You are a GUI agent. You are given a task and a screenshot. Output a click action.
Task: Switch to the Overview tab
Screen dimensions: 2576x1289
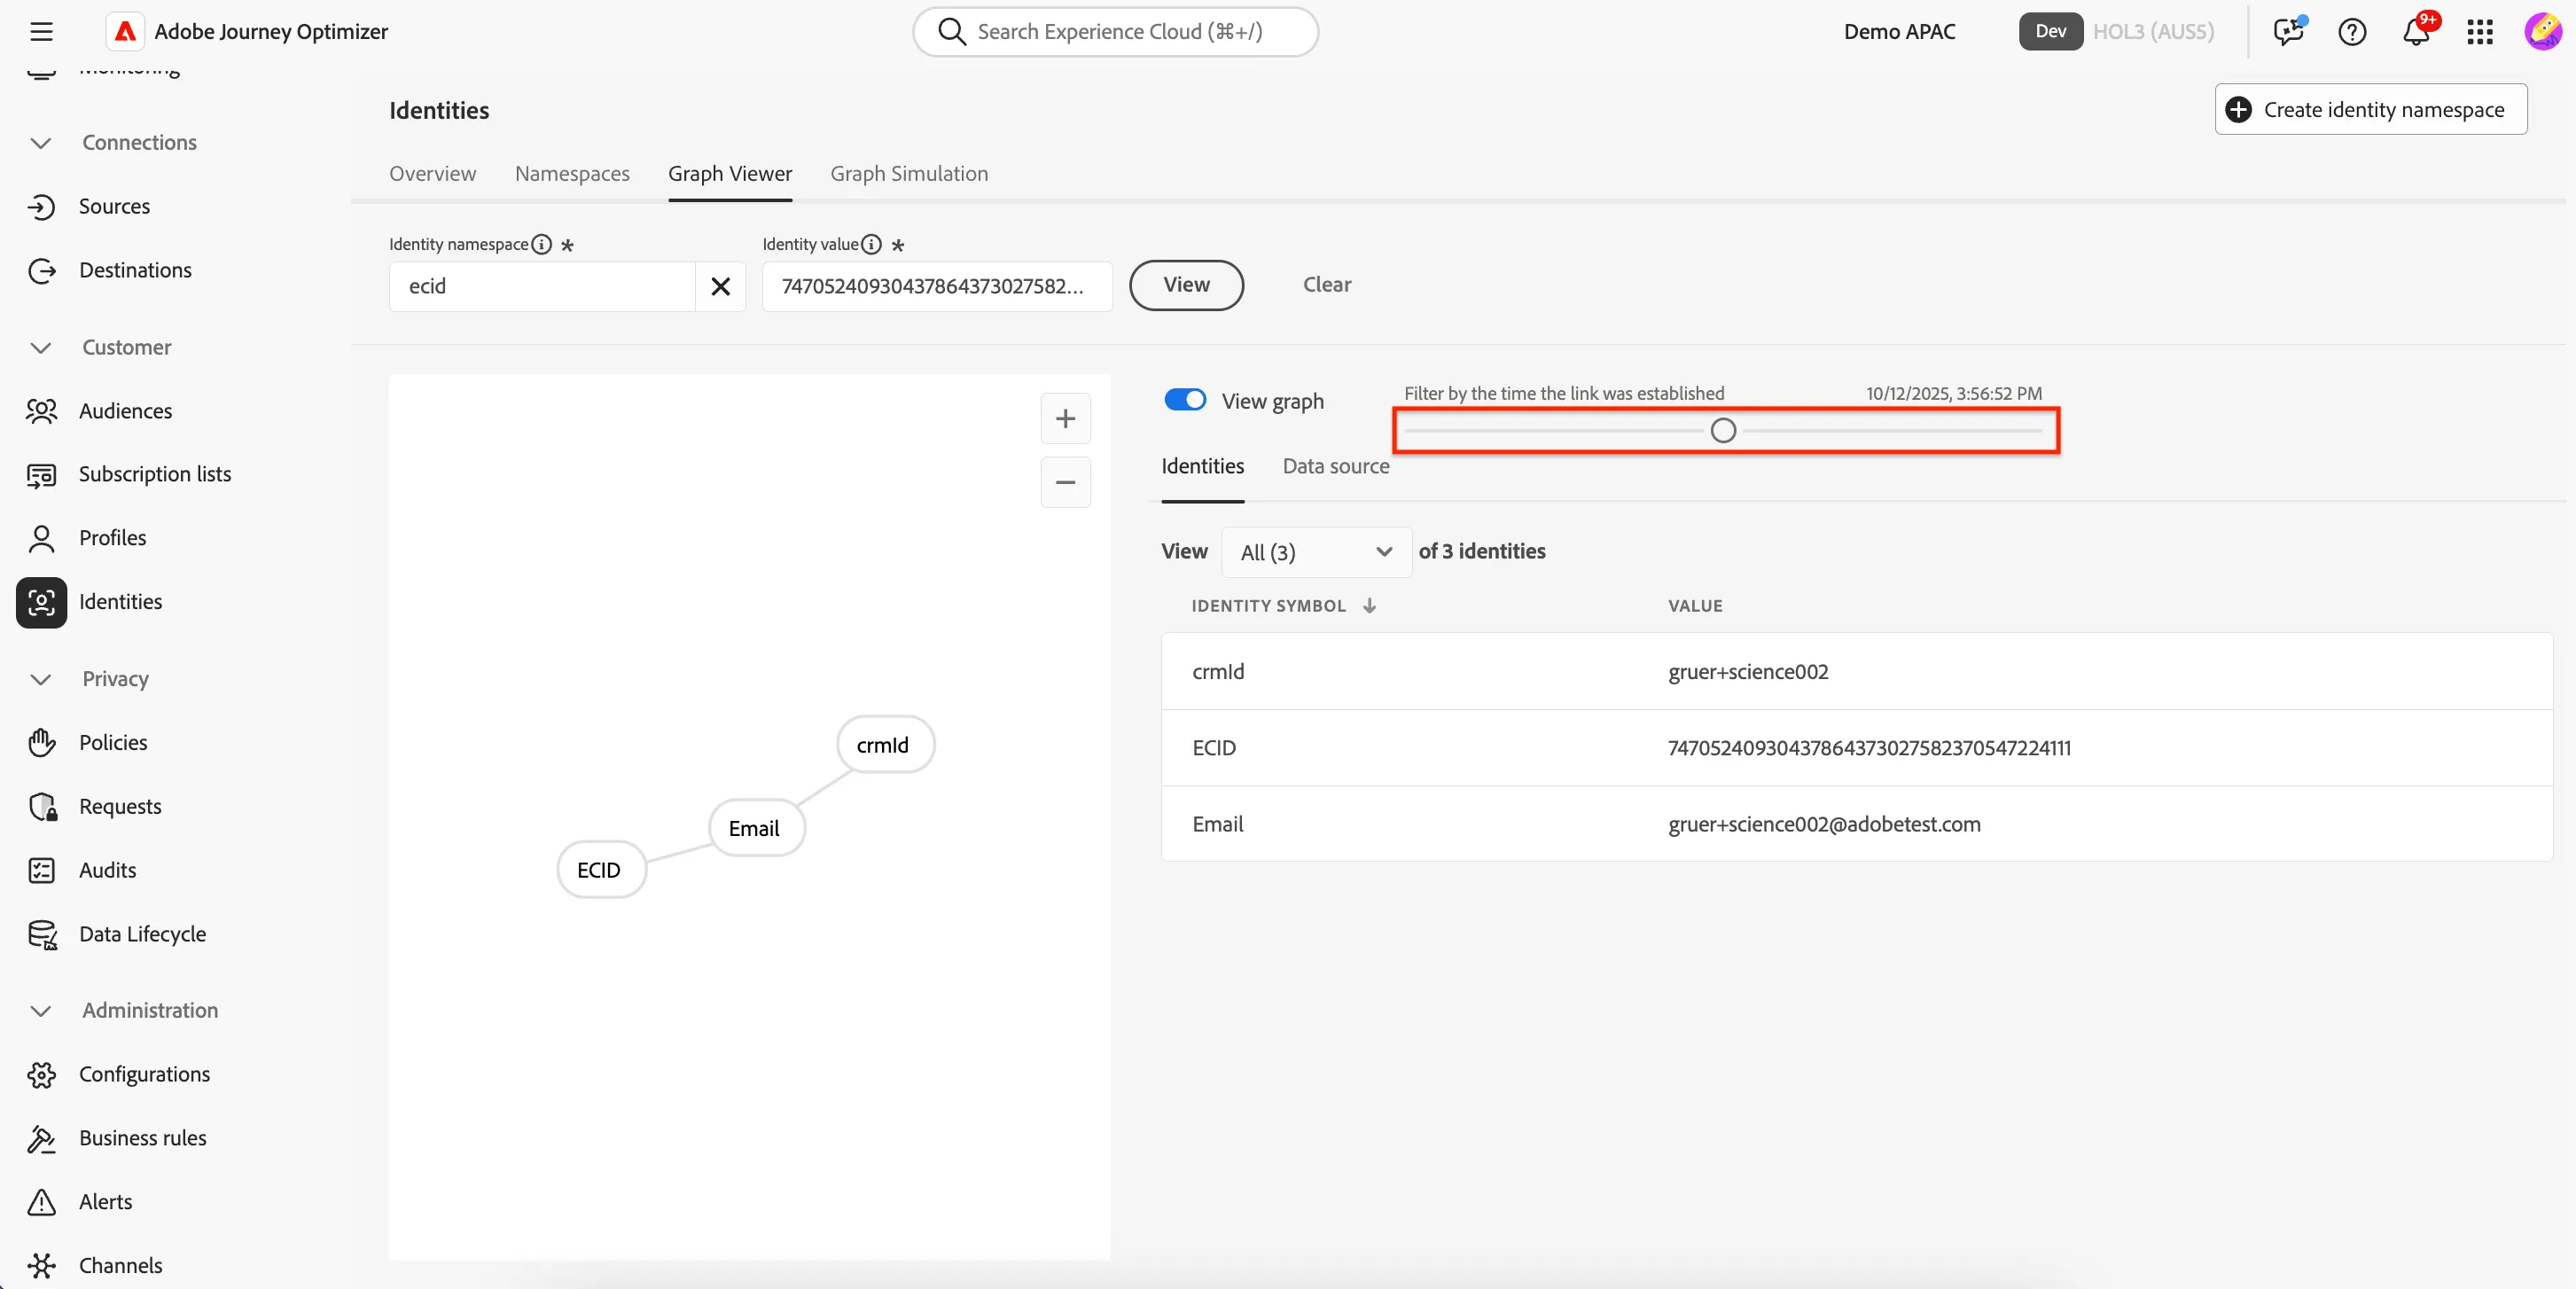pyautogui.click(x=432, y=174)
